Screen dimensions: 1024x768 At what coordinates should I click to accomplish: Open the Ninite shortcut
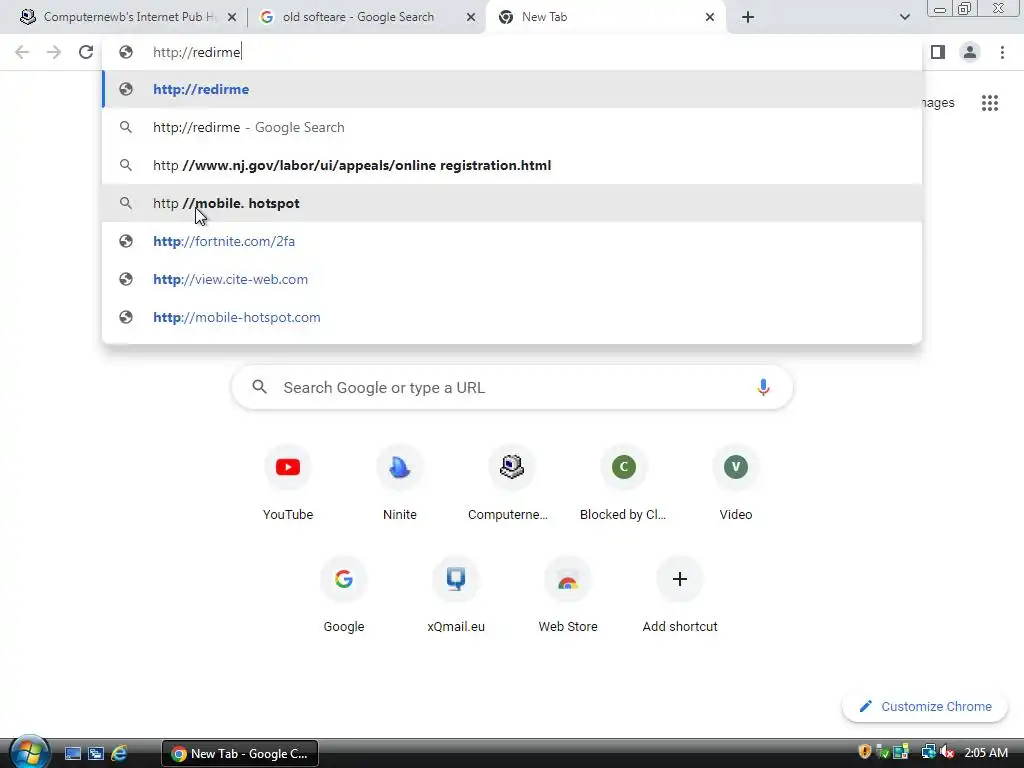click(400, 483)
